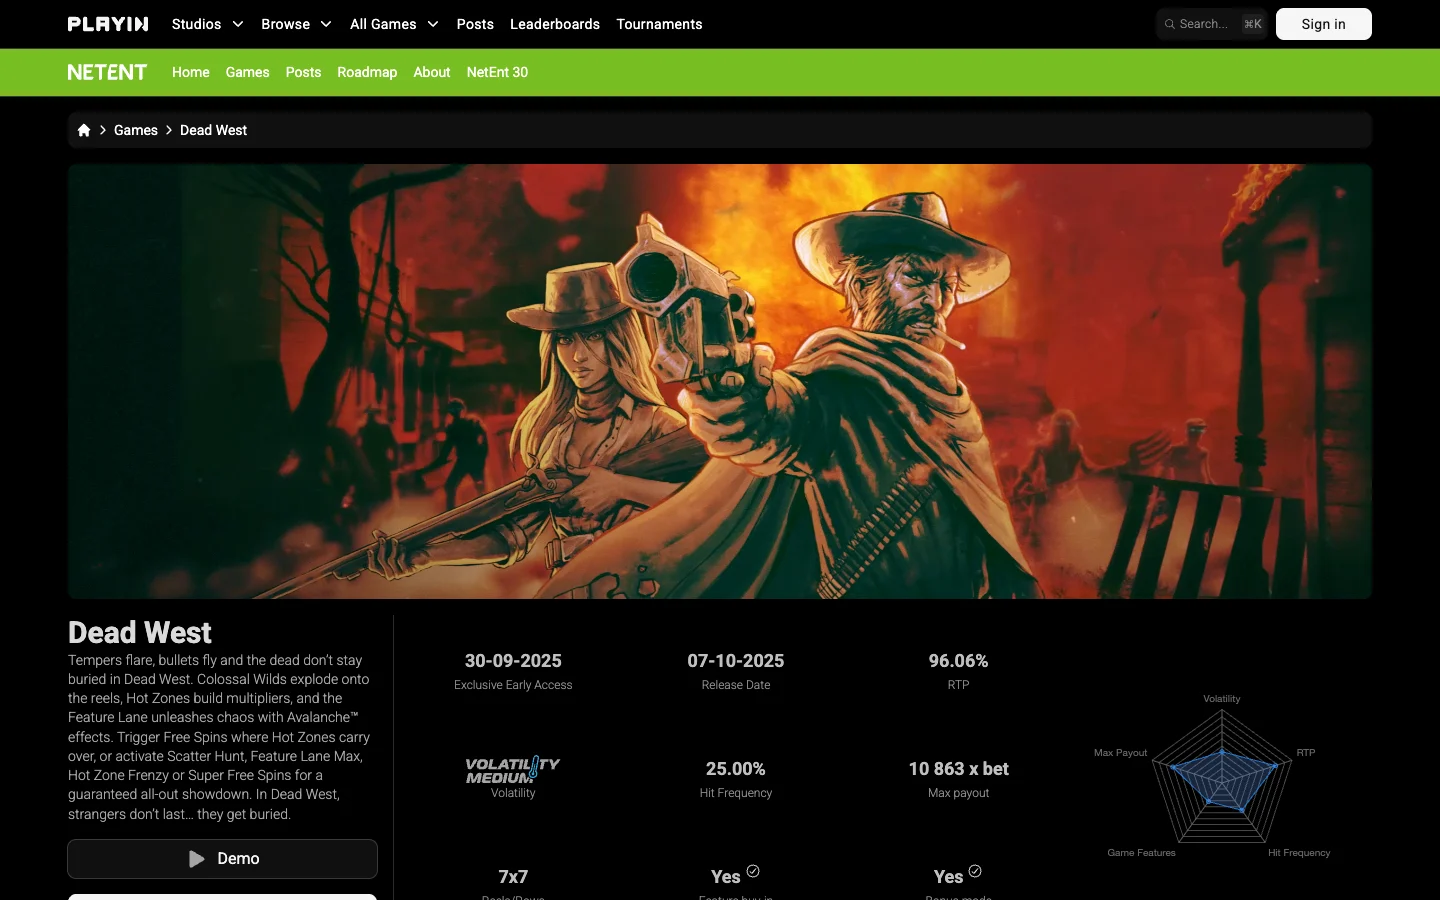The width and height of the screenshot is (1440, 900).
Task: Launch the Dead West Demo
Action: pyautogui.click(x=222, y=859)
